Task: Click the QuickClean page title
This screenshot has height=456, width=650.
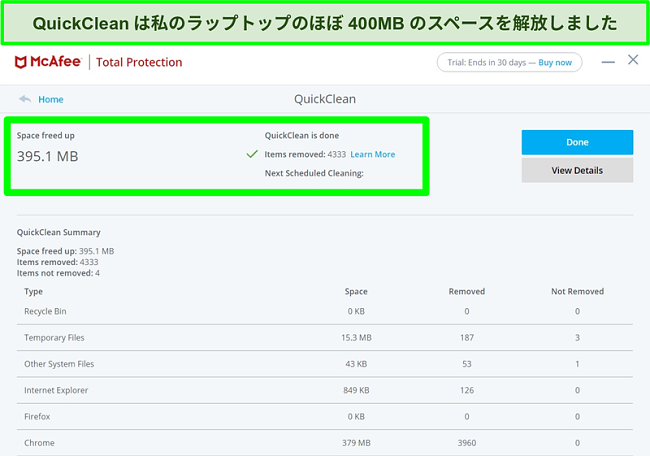Action: pyautogui.click(x=325, y=99)
